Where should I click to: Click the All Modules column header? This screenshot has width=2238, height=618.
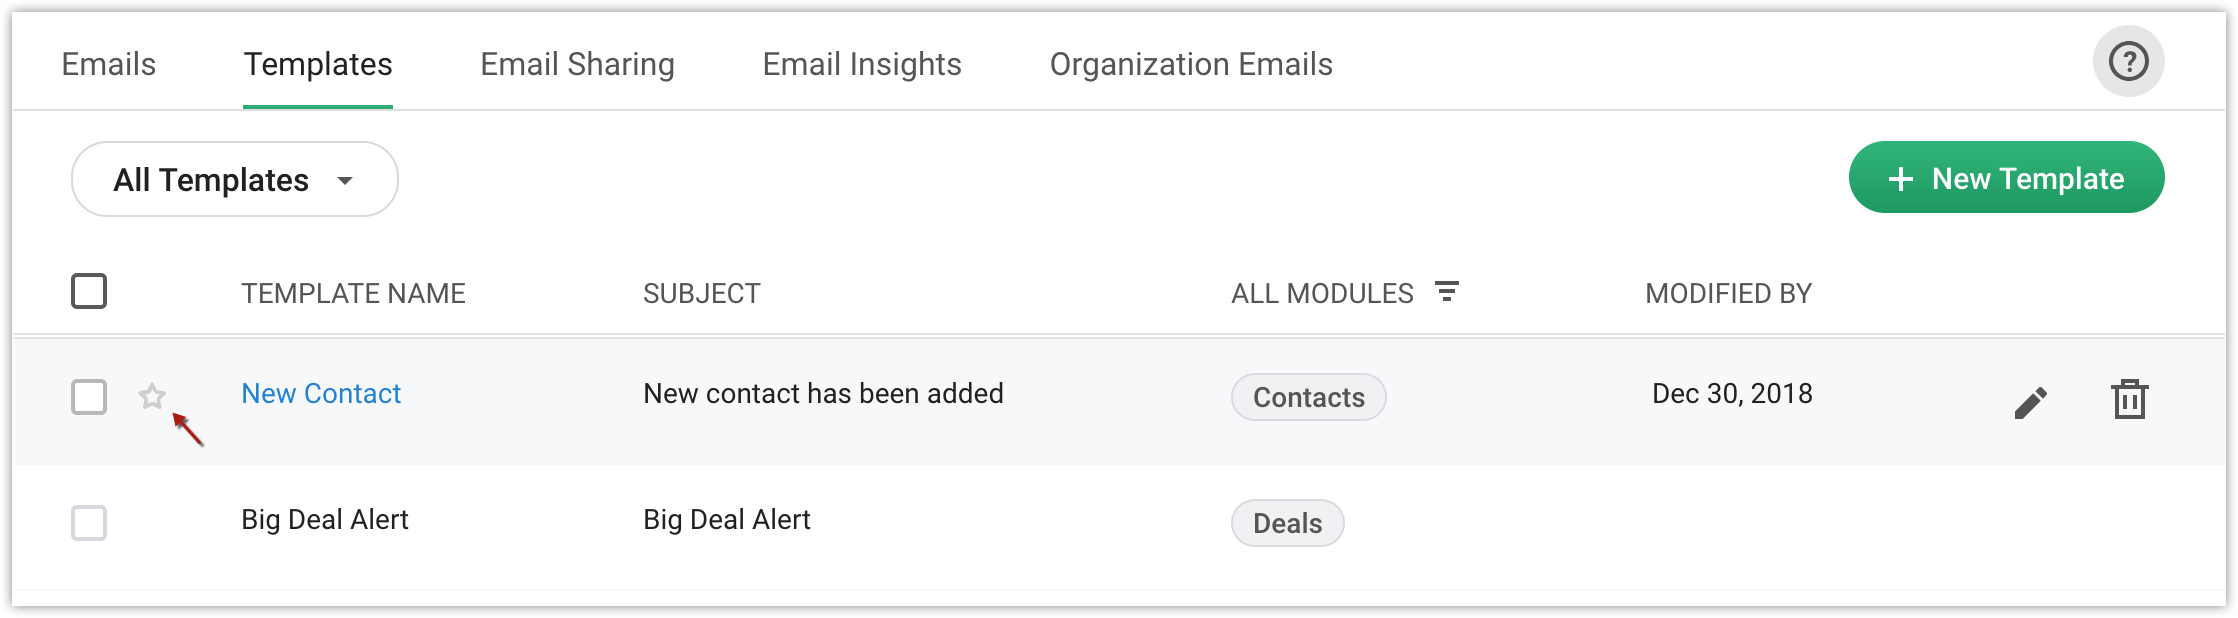[1322, 294]
